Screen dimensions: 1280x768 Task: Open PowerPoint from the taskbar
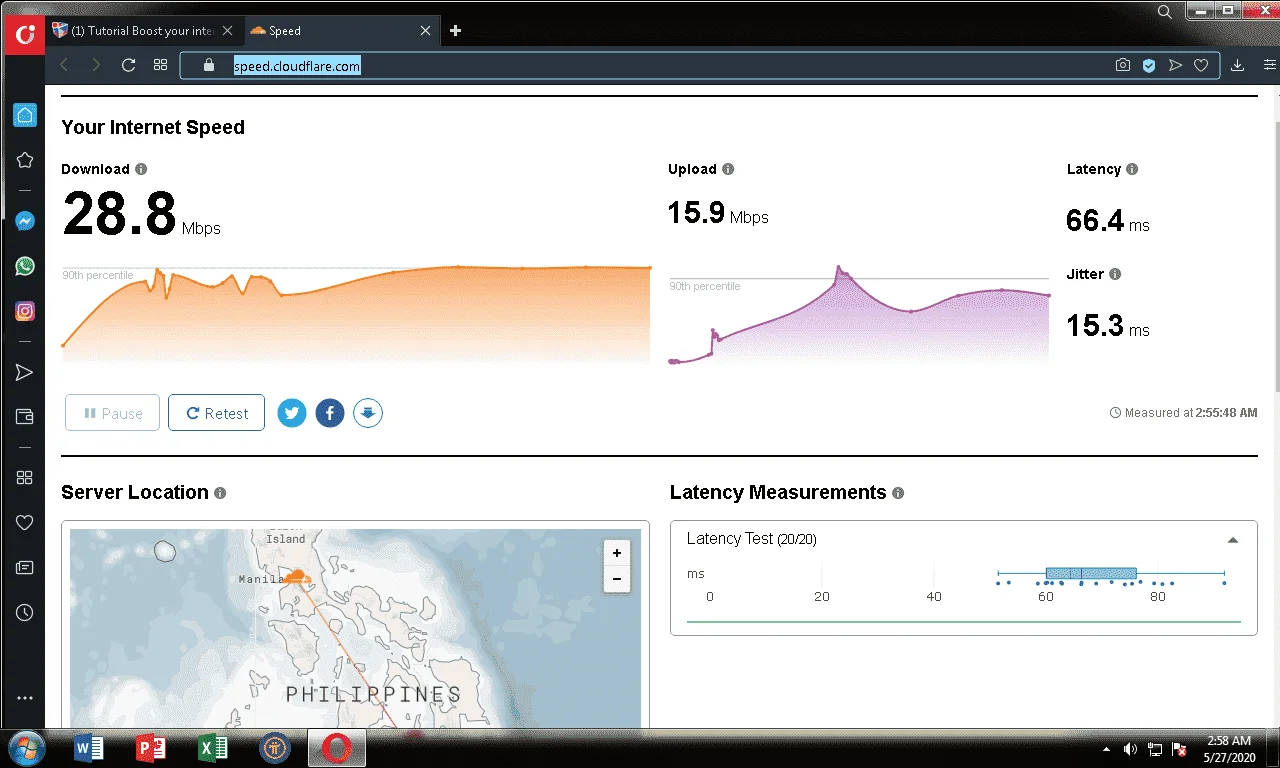click(x=150, y=748)
